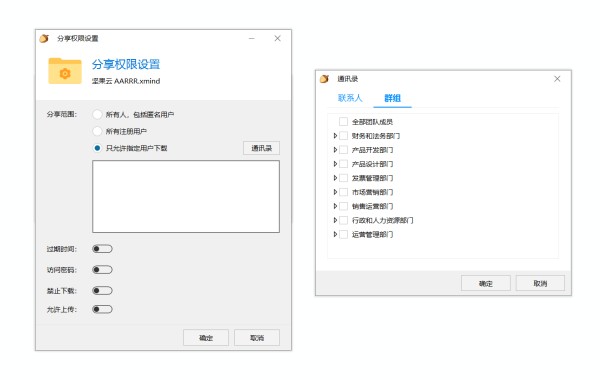The width and height of the screenshot is (600, 380).
Task: Switch to the 群组 tab
Action: click(392, 98)
